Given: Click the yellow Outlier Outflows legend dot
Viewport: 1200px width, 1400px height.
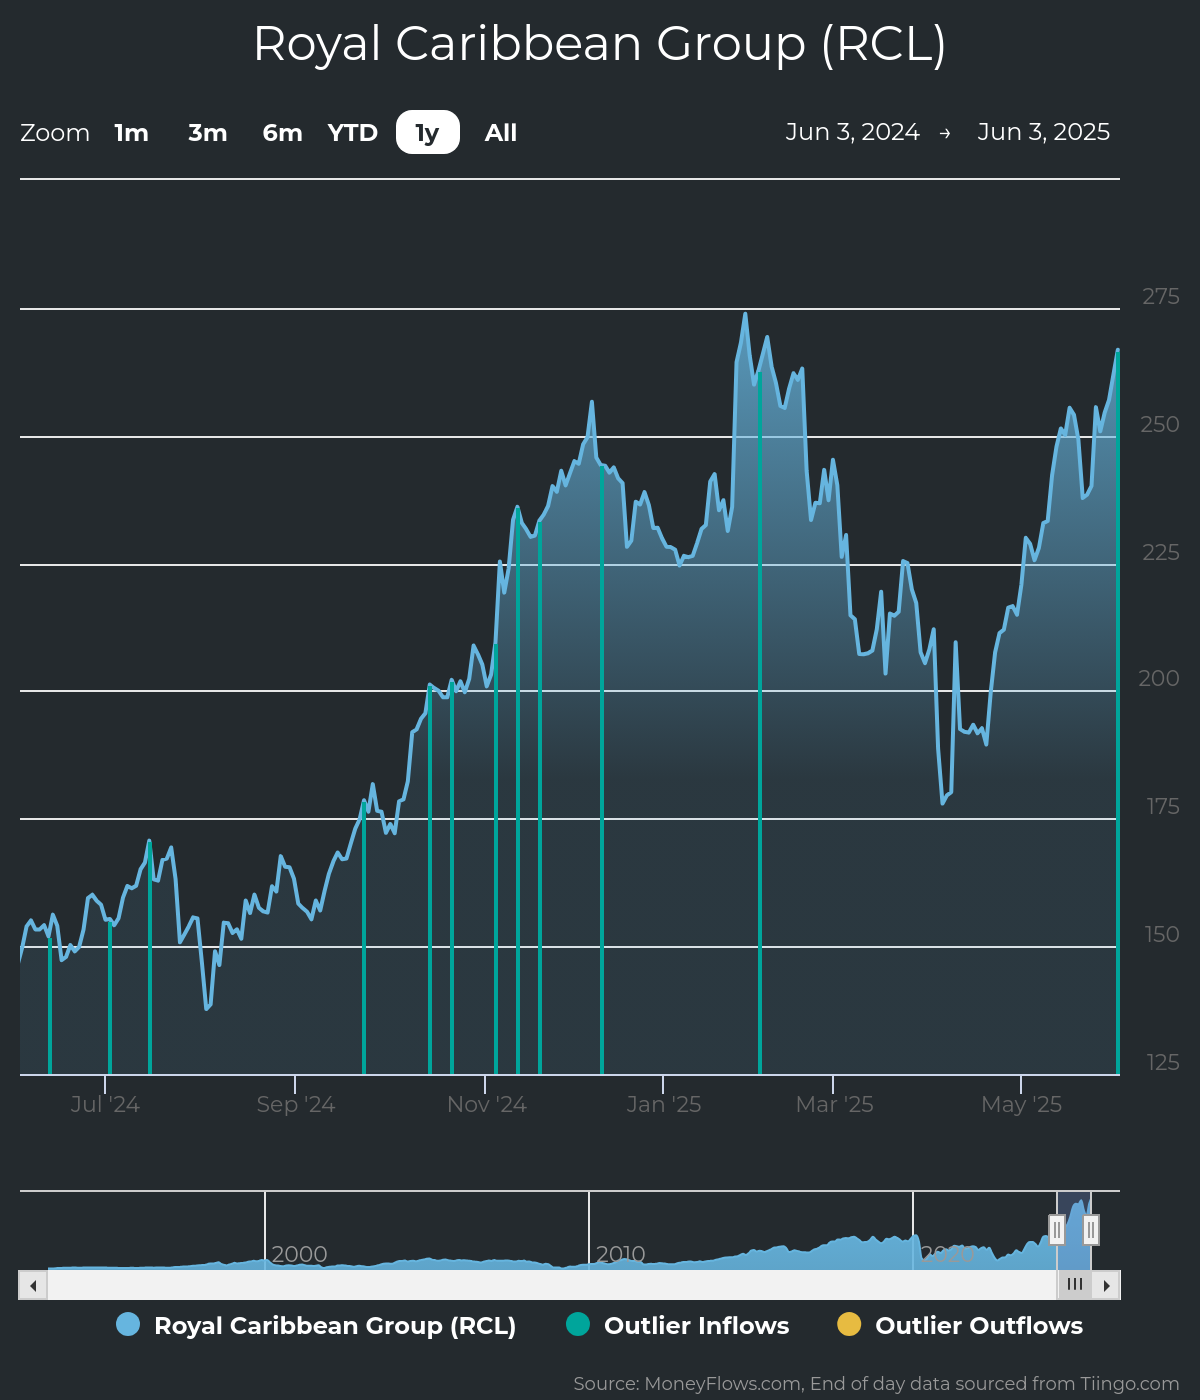Looking at the screenshot, I should [849, 1324].
